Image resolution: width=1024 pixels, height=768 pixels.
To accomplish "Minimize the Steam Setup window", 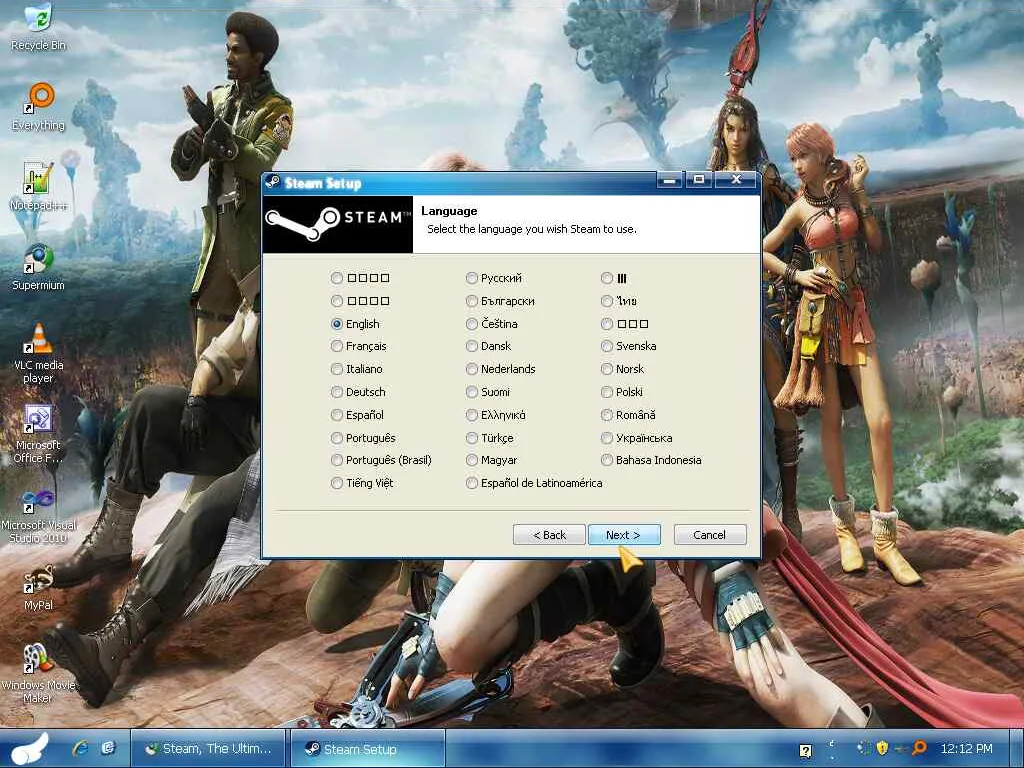I will click(669, 180).
